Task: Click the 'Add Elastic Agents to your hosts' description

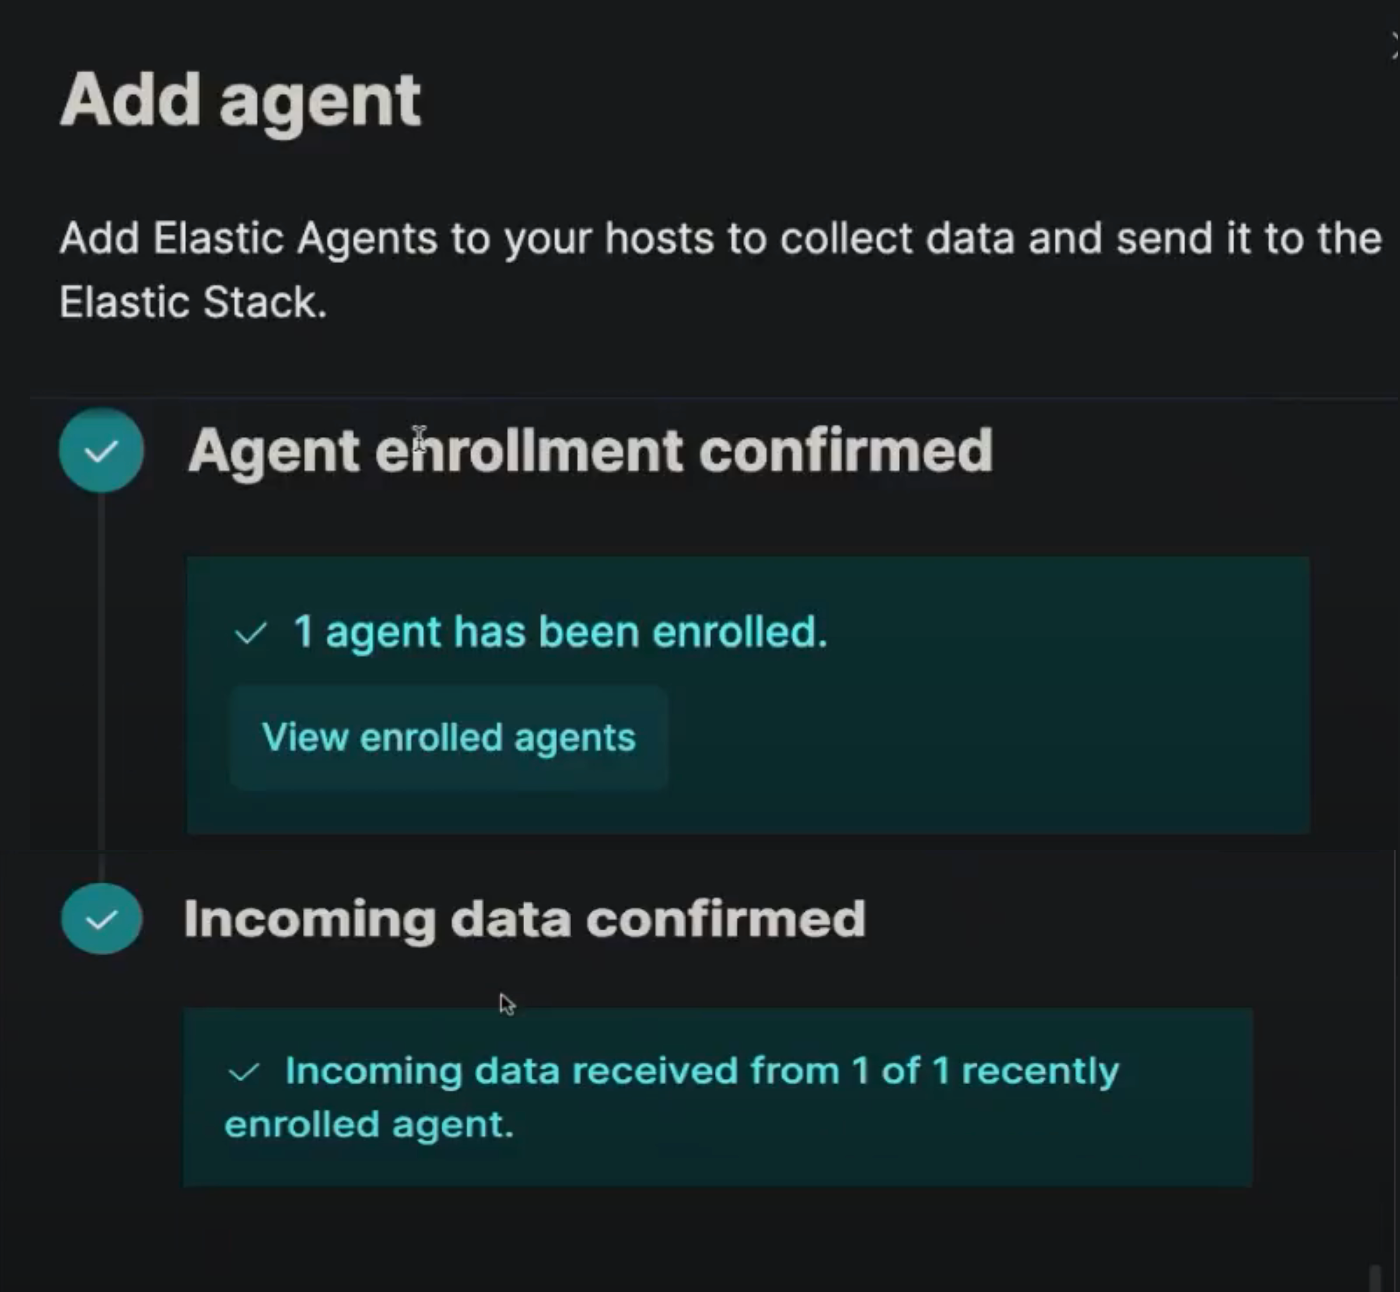Action: (720, 239)
